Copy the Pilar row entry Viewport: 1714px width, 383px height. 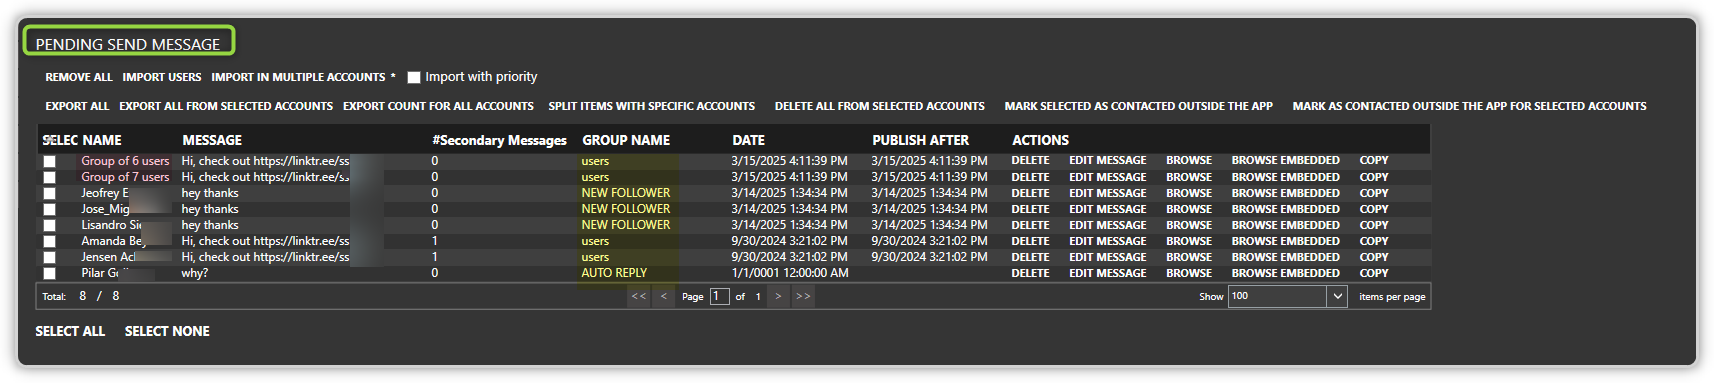(x=1373, y=273)
